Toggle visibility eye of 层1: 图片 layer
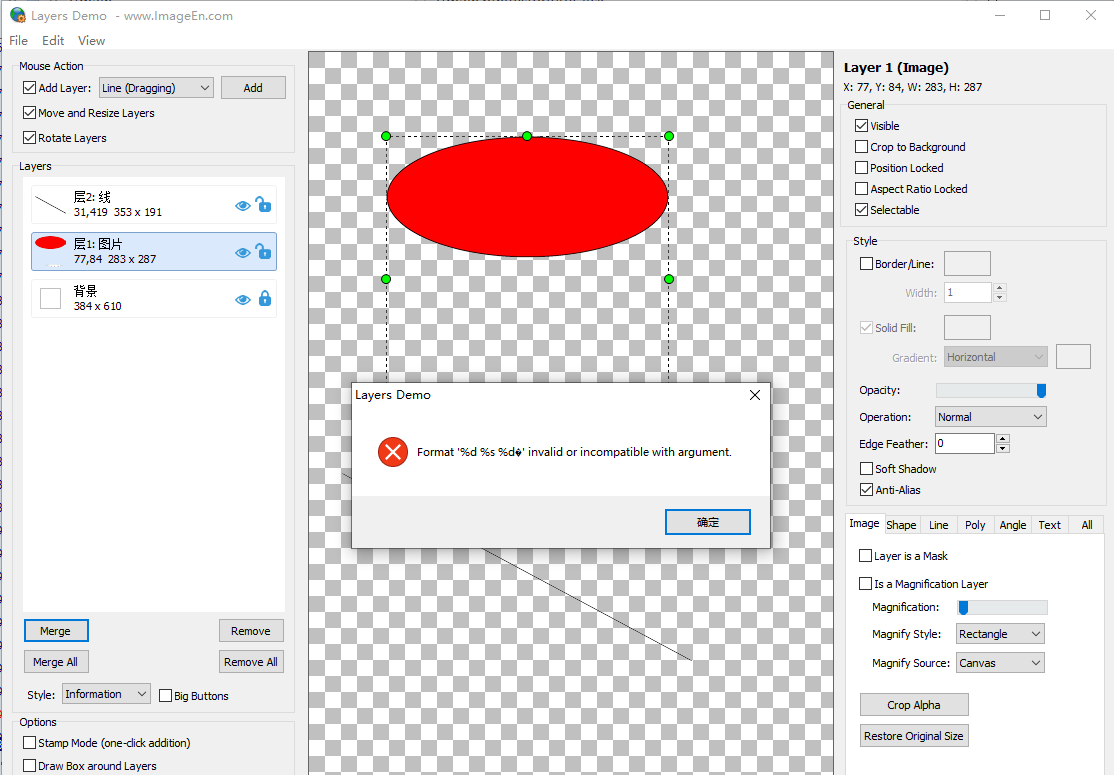The width and height of the screenshot is (1114, 775). pyautogui.click(x=242, y=252)
